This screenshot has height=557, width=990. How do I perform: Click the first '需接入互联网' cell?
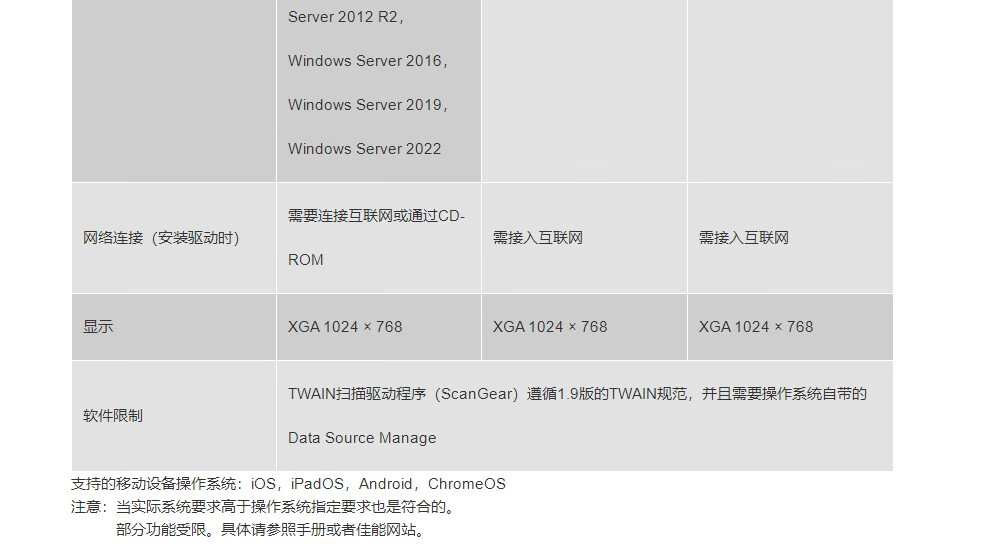coord(538,238)
